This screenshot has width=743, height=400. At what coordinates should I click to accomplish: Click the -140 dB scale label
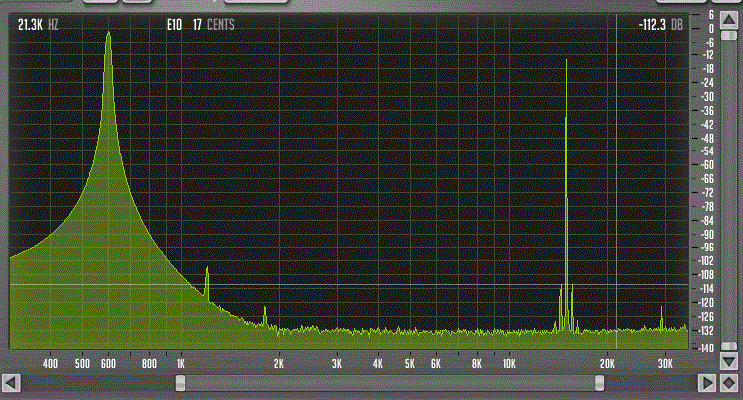point(706,348)
